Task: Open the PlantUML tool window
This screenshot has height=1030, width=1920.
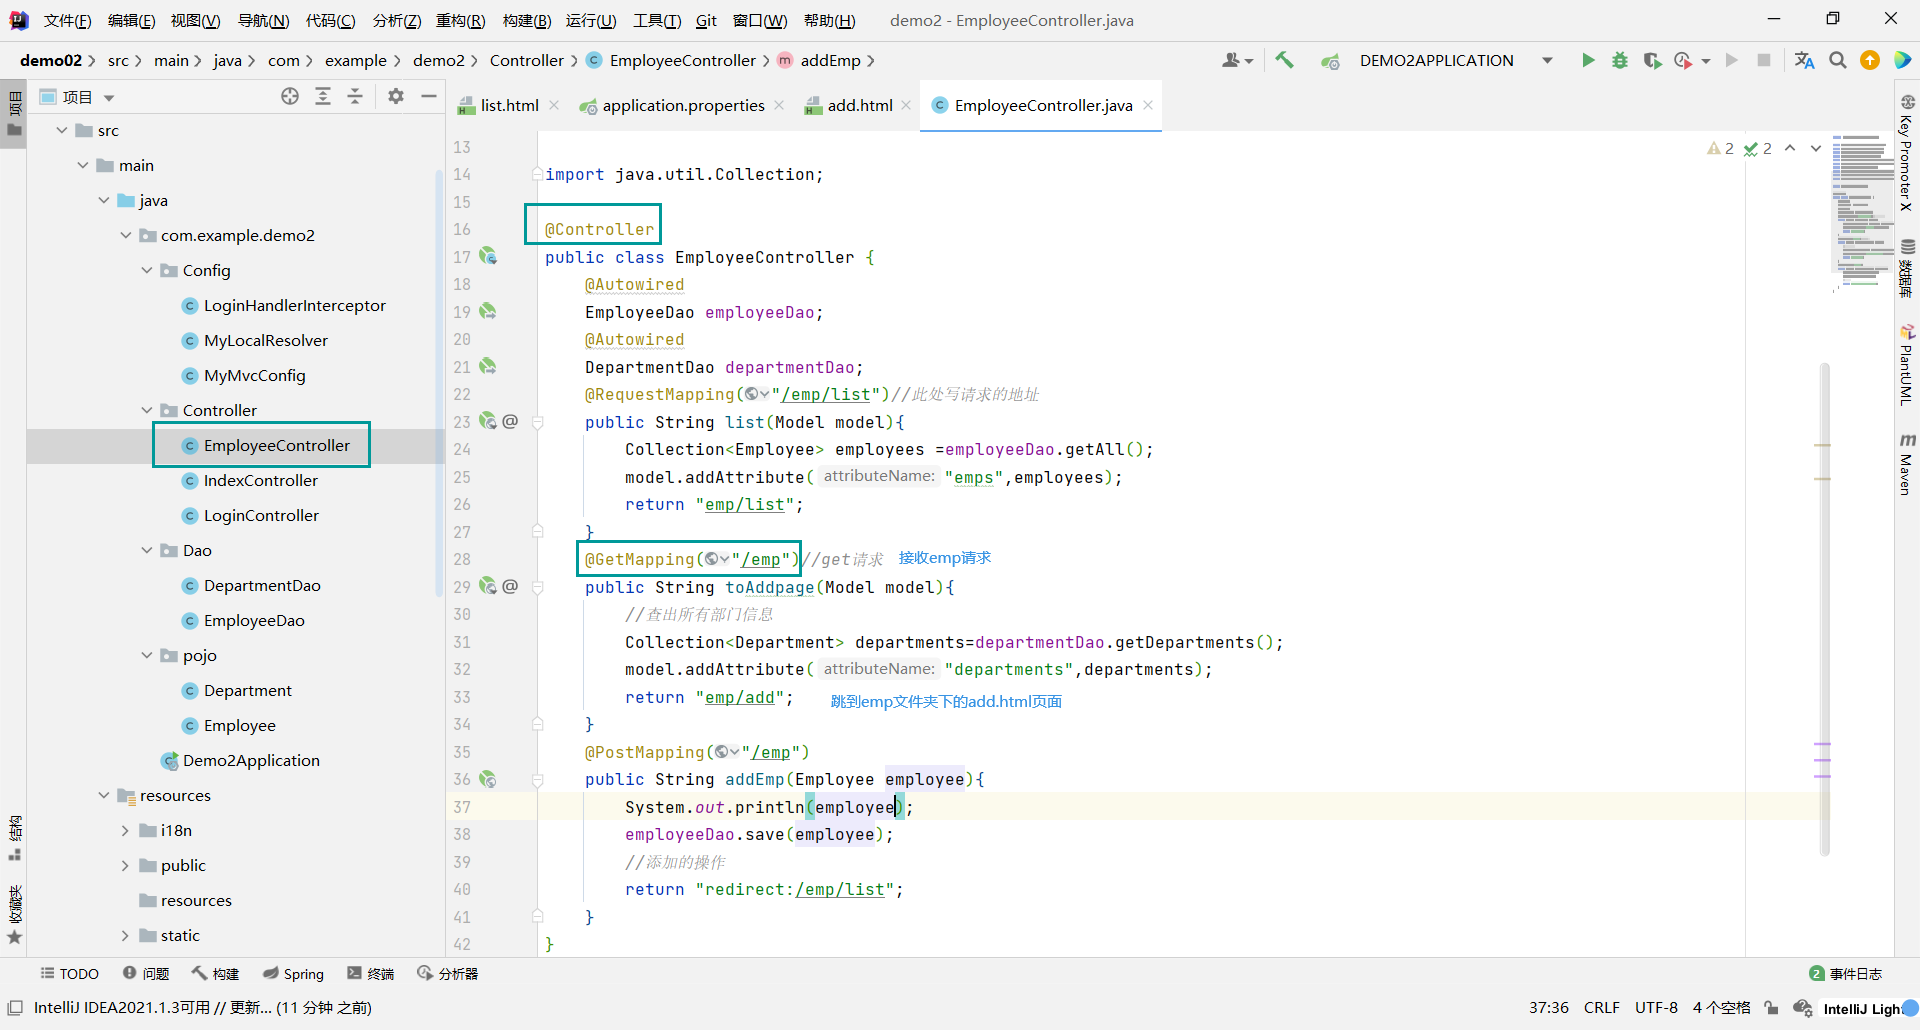Action: (x=1907, y=365)
